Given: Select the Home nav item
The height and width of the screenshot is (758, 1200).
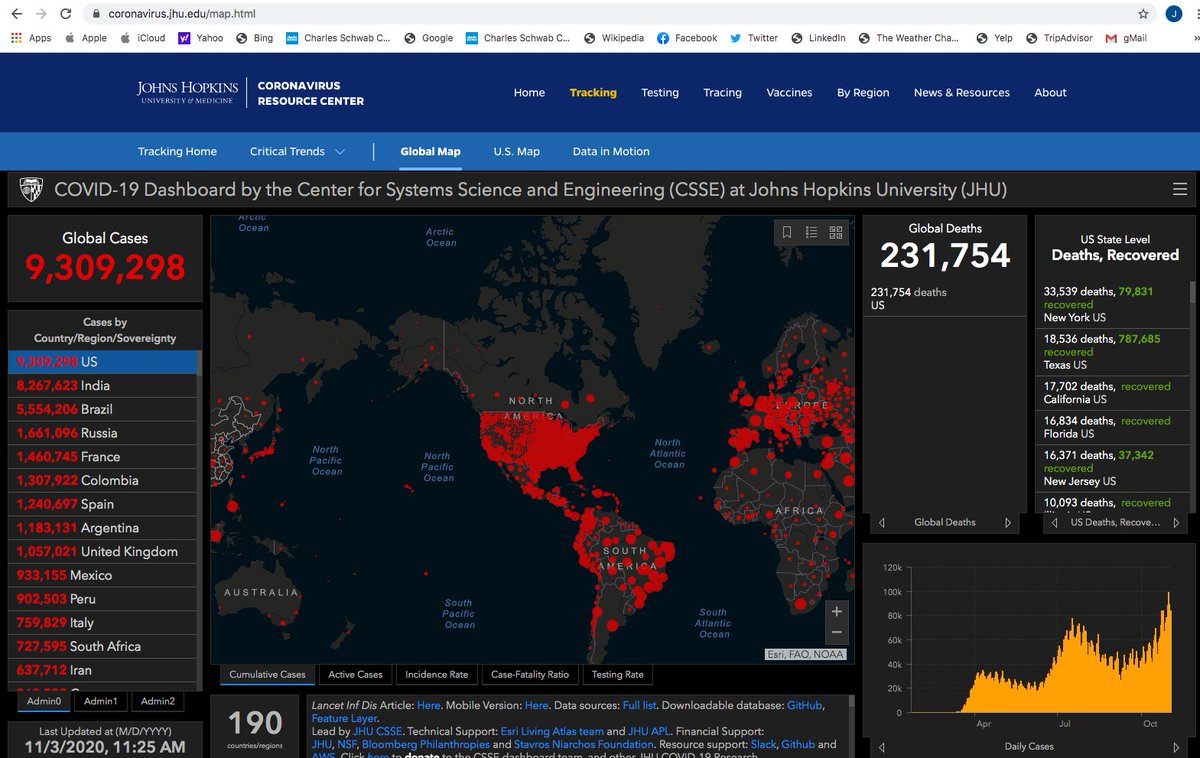Looking at the screenshot, I should pyautogui.click(x=529, y=92).
